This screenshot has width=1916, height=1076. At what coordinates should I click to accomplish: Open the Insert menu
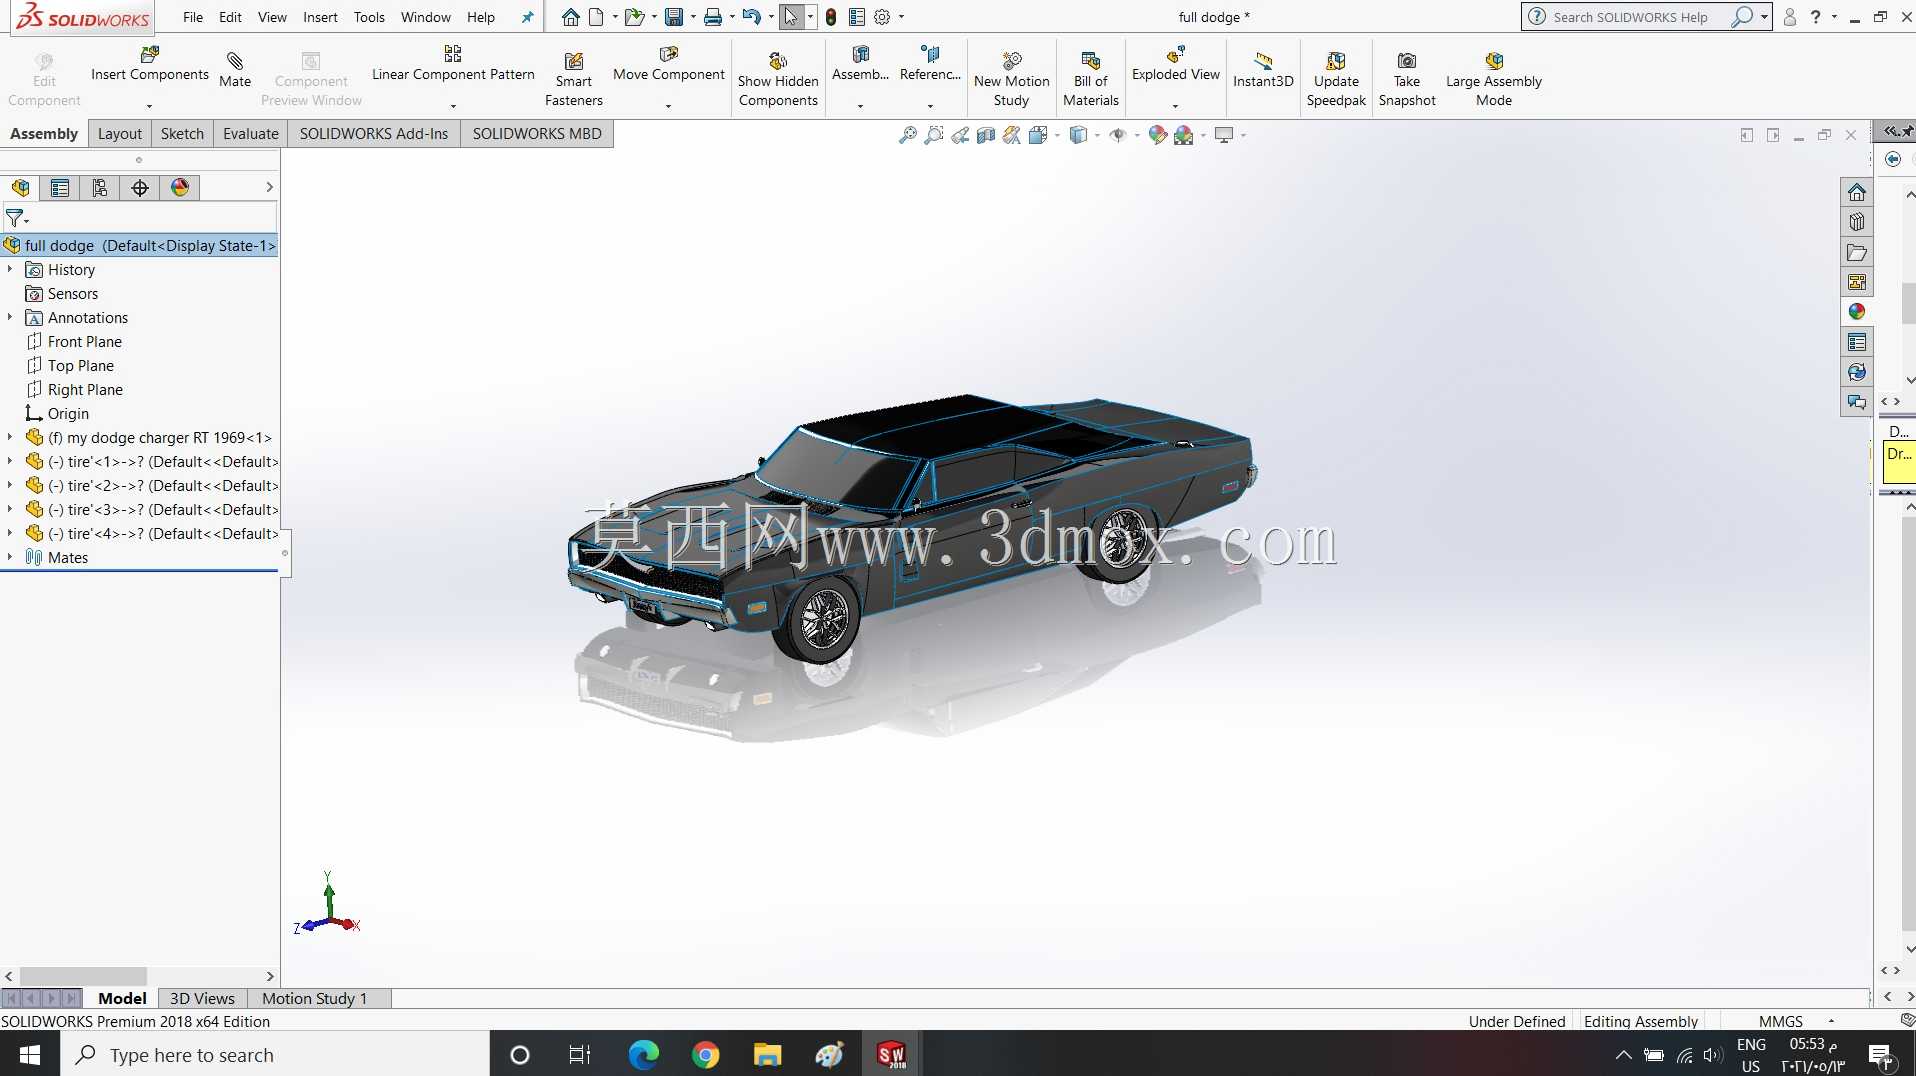[320, 17]
